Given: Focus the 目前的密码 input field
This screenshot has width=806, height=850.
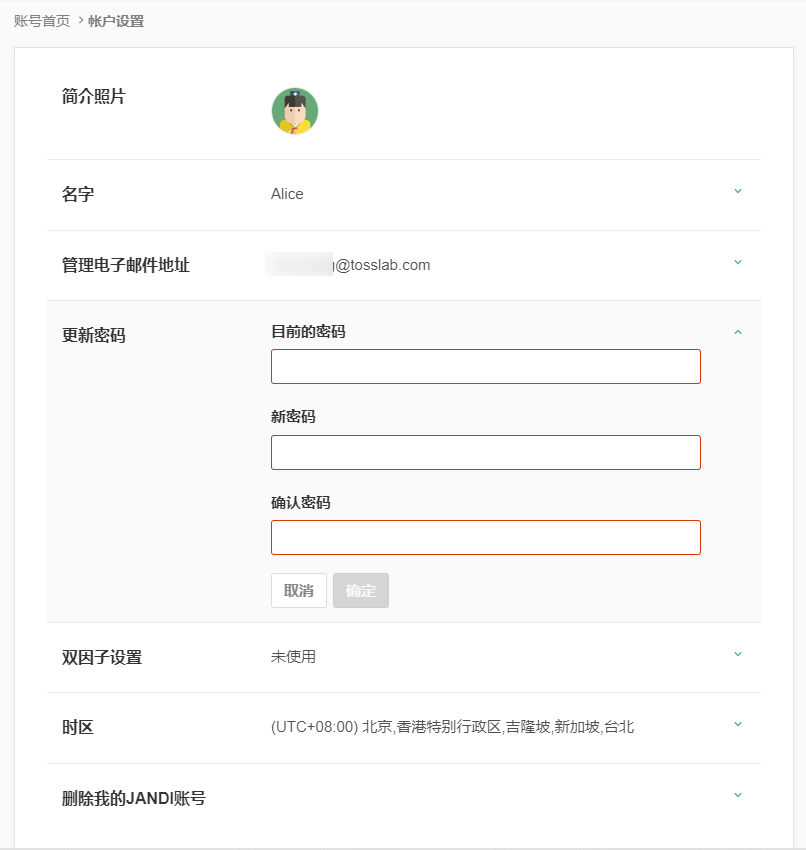Looking at the screenshot, I should pos(485,366).
